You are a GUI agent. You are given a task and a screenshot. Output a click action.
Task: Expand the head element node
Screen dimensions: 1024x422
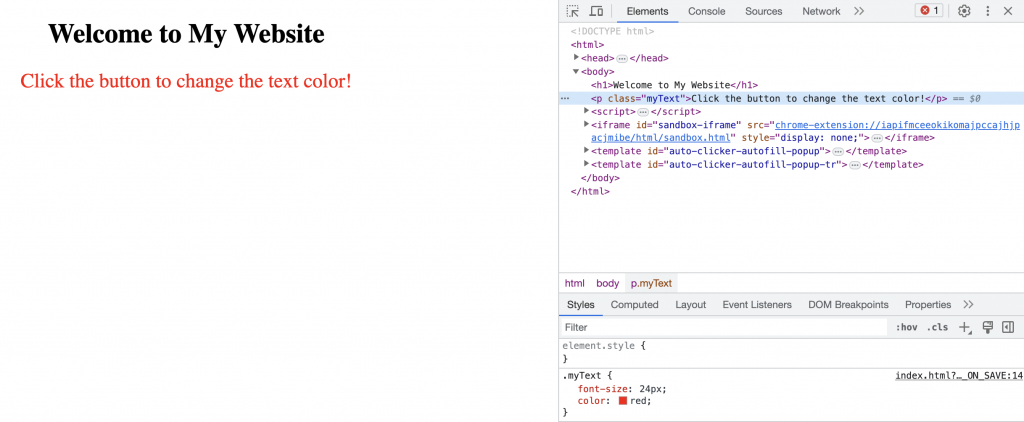click(576, 58)
